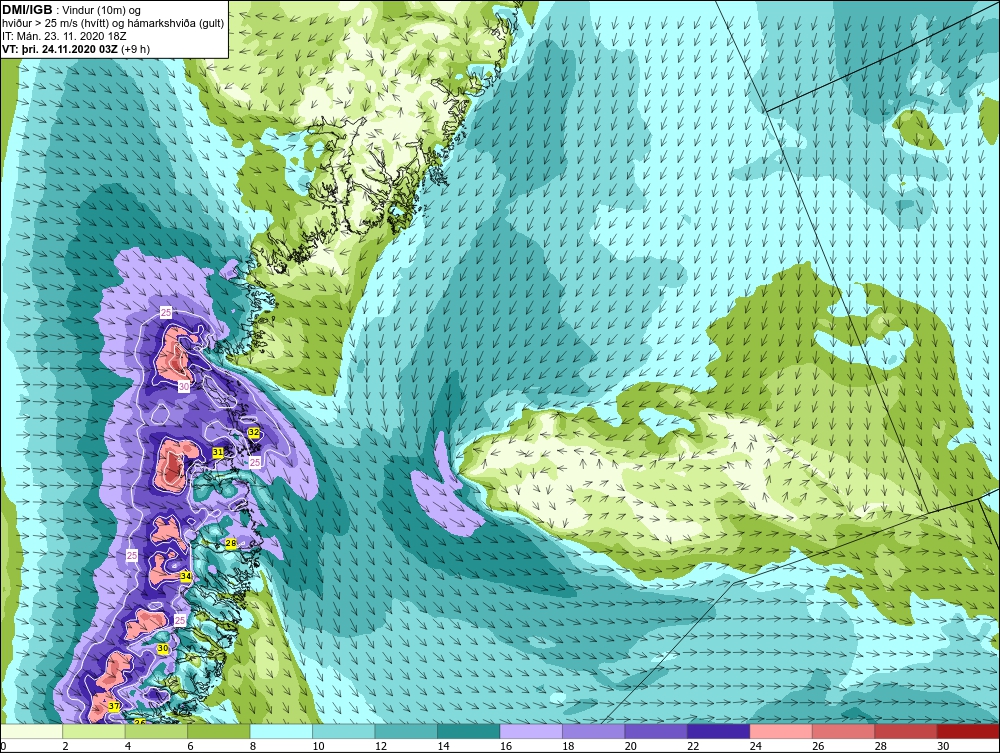Select the 4–6 m/s green legend swatch
Screen dimensions: 1000x753
tap(156, 731)
